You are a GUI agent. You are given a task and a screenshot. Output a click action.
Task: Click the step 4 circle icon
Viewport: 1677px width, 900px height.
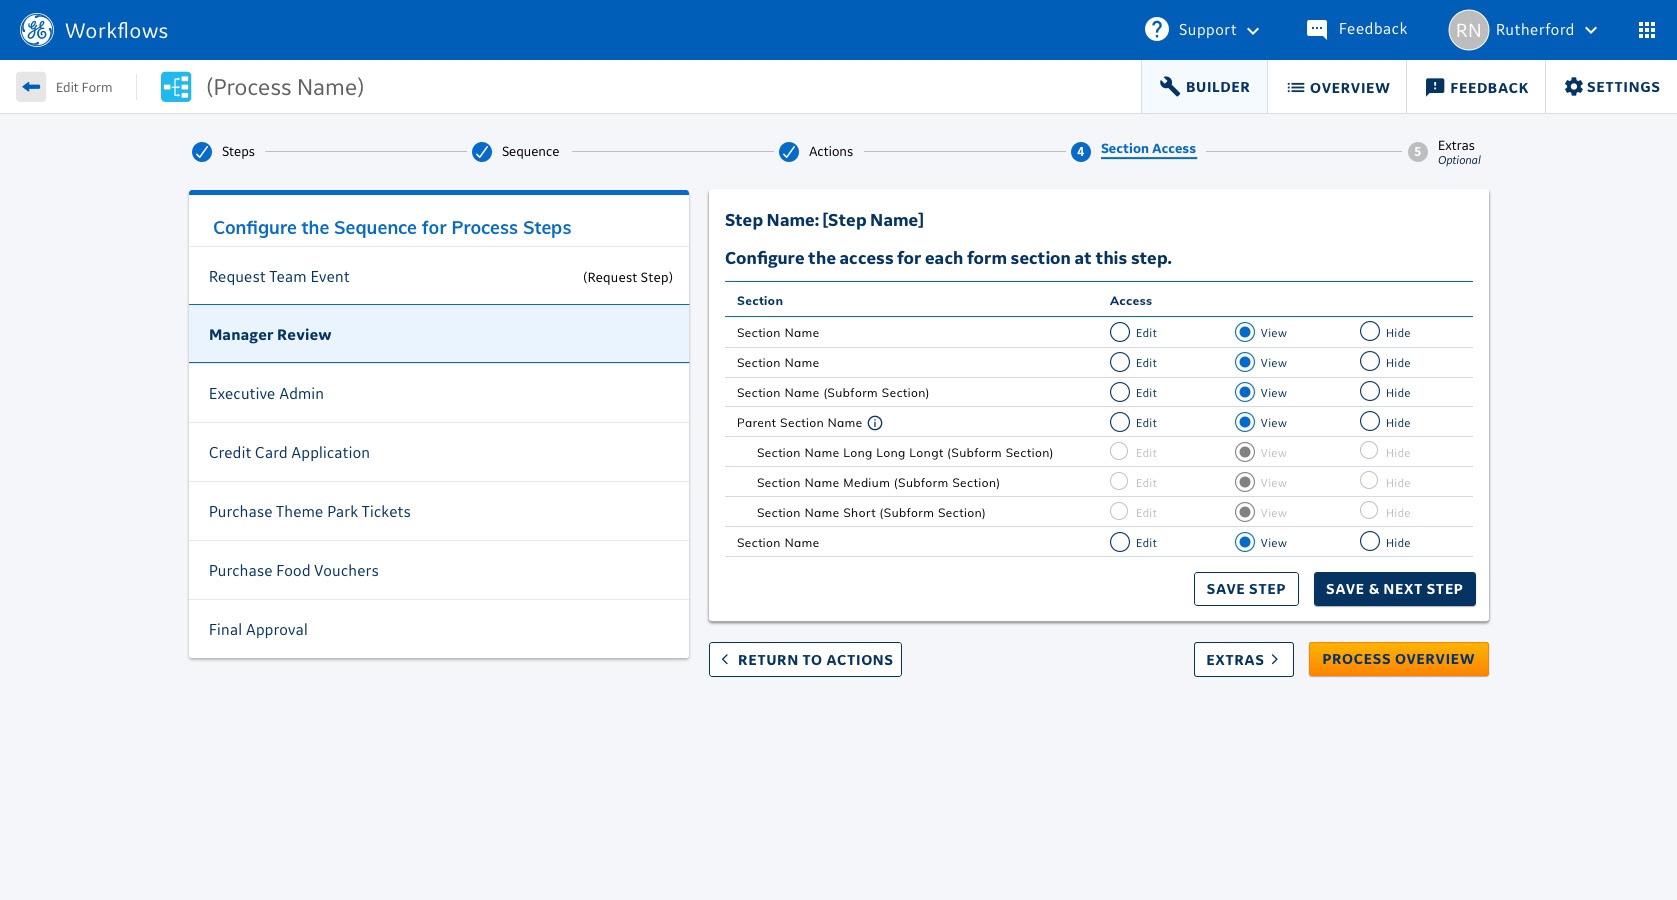coord(1080,152)
